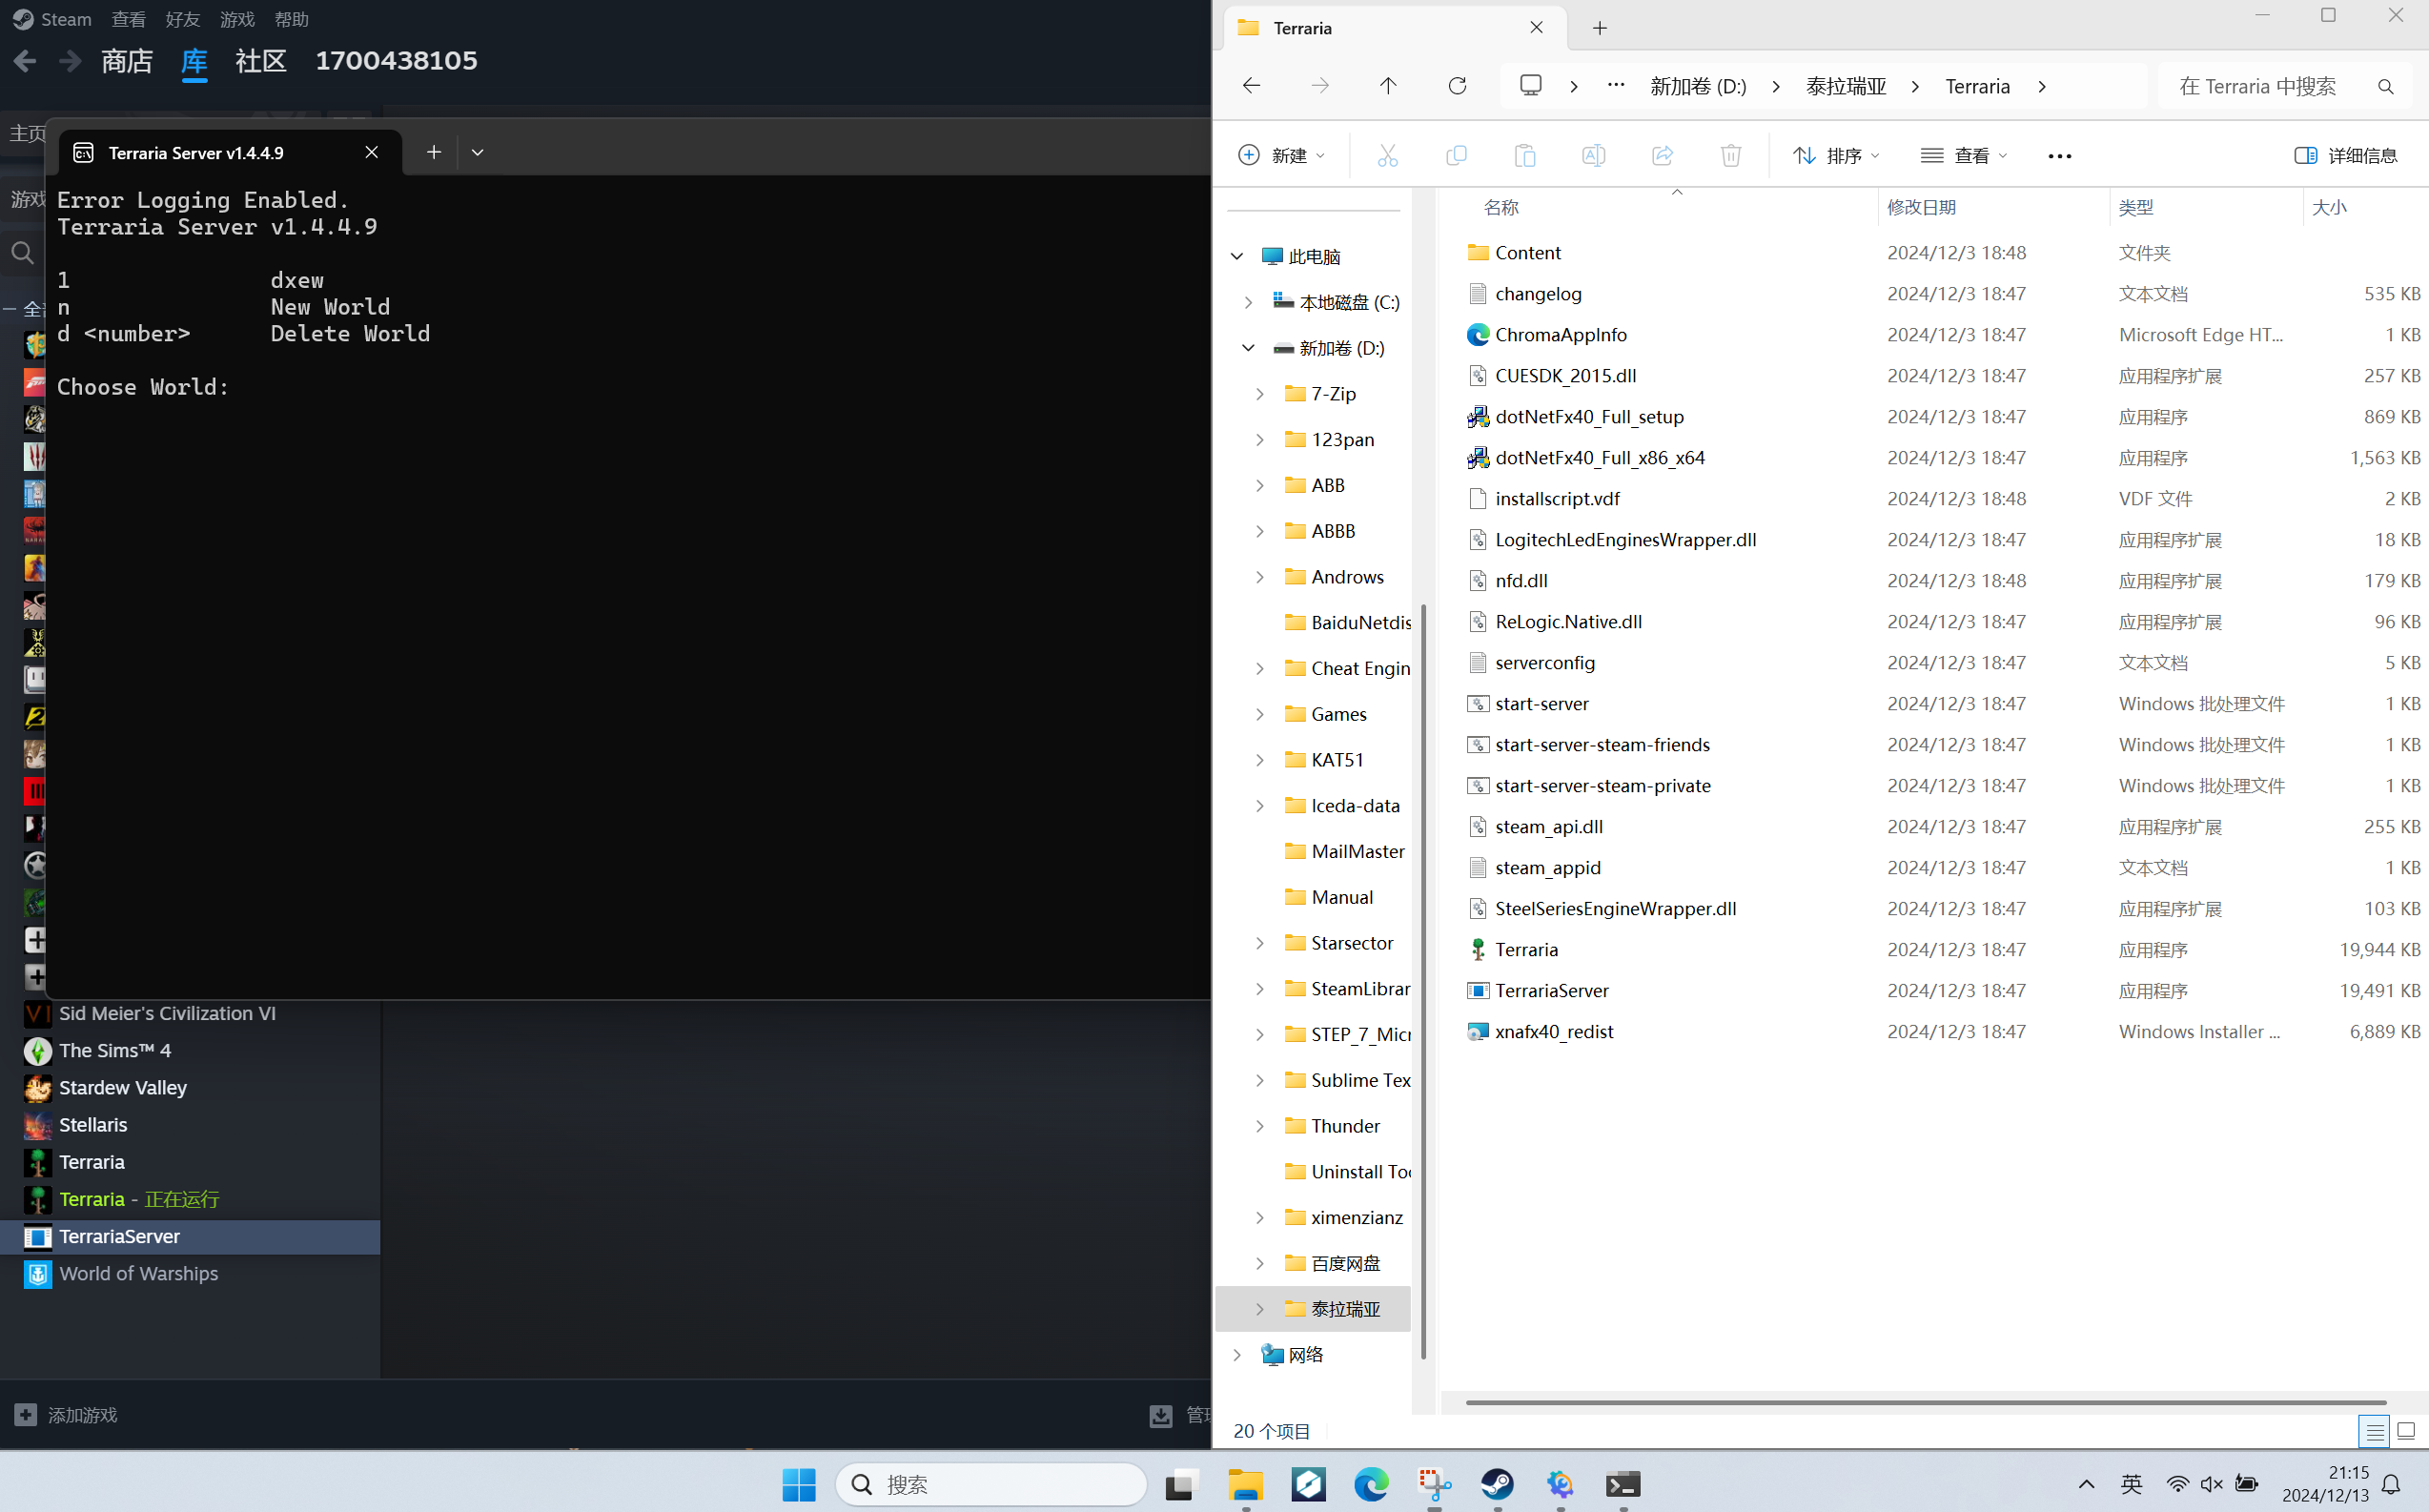Open the 查看 view dropdown
The height and width of the screenshot is (1512, 2429).
tap(1963, 155)
